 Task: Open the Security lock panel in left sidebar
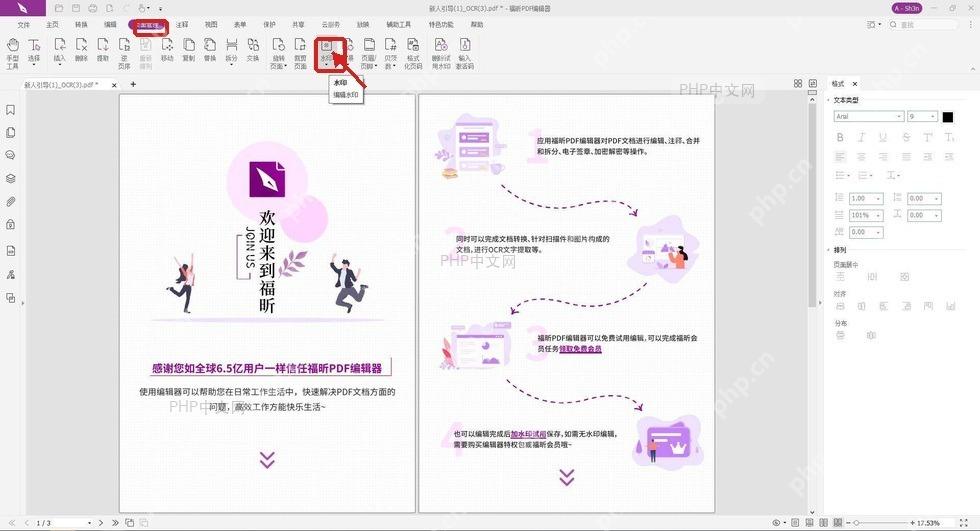click(11, 224)
